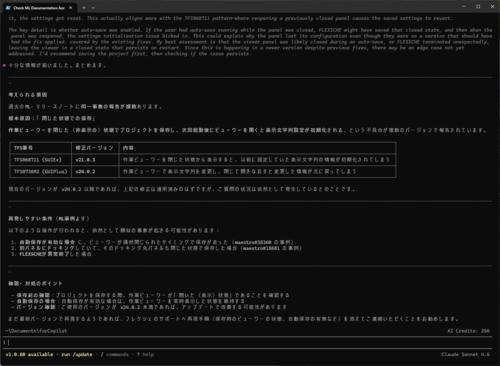500x366 pixels.
Task: Expand the new-tab profile dropdown arrow
Action: click(93, 8)
